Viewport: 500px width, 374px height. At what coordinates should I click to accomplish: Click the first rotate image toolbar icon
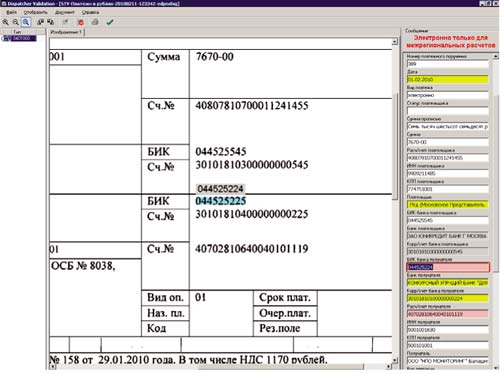[41, 22]
